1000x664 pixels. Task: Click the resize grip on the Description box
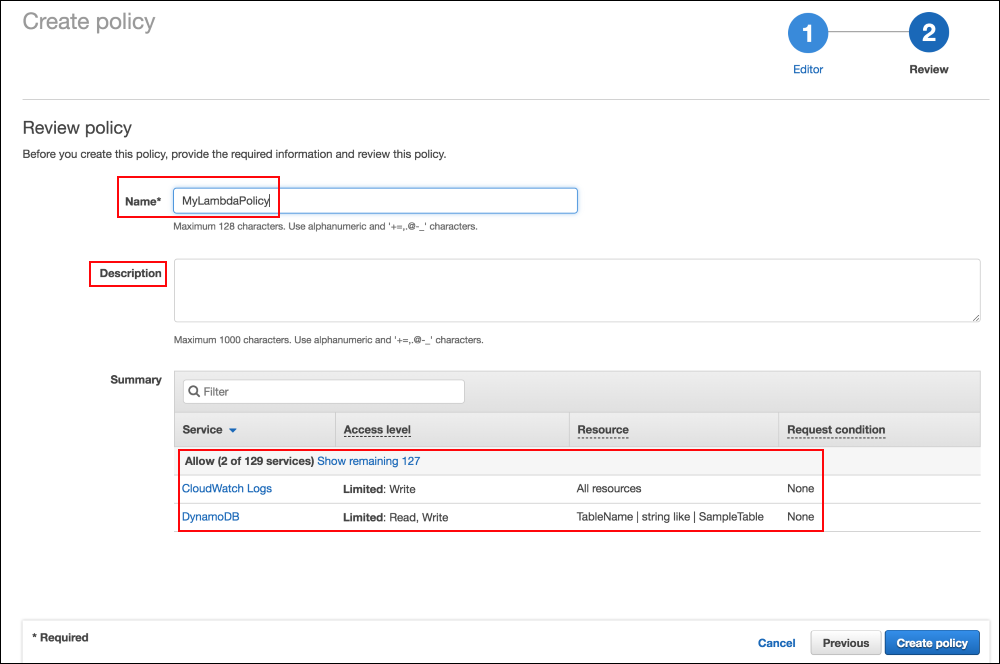[976, 316]
